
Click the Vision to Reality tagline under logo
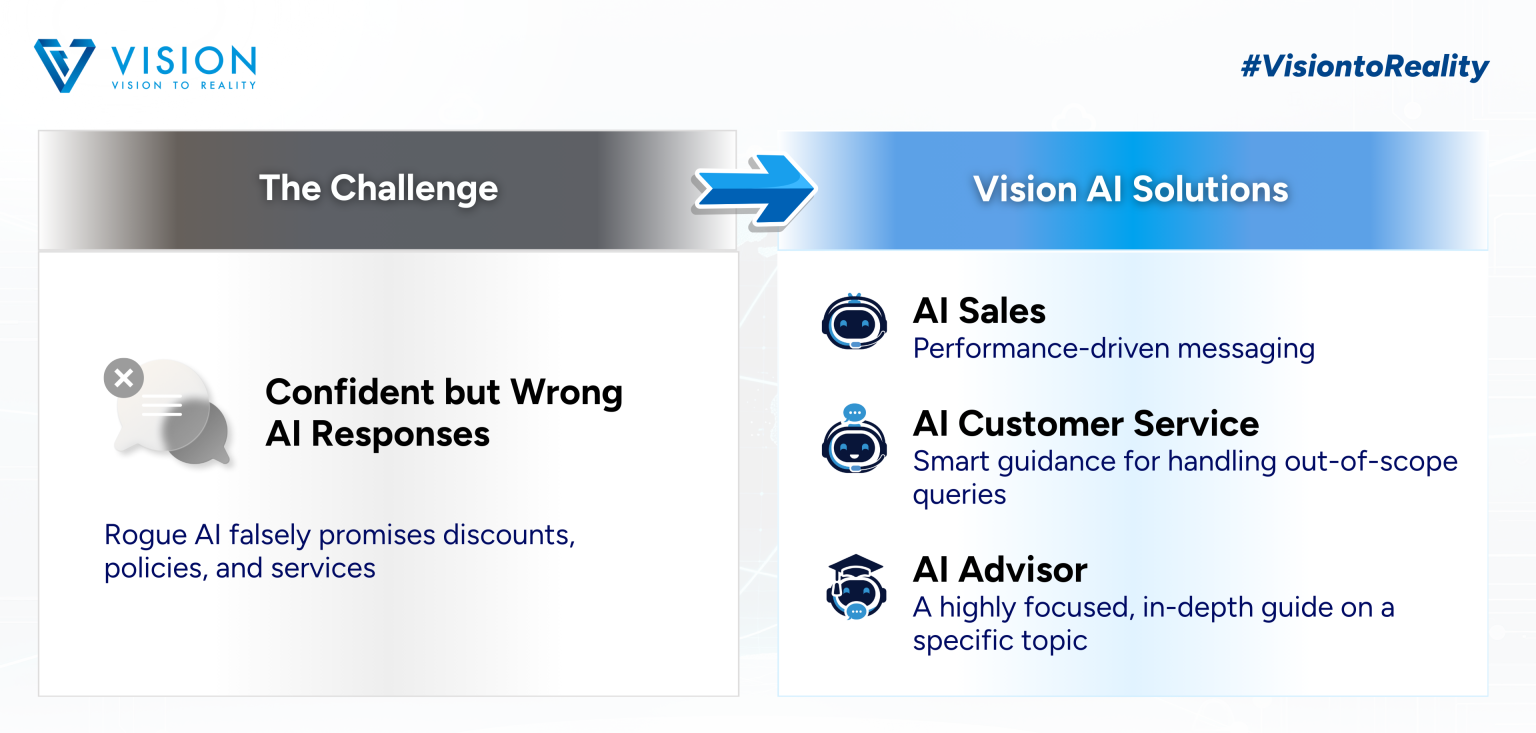tap(184, 86)
